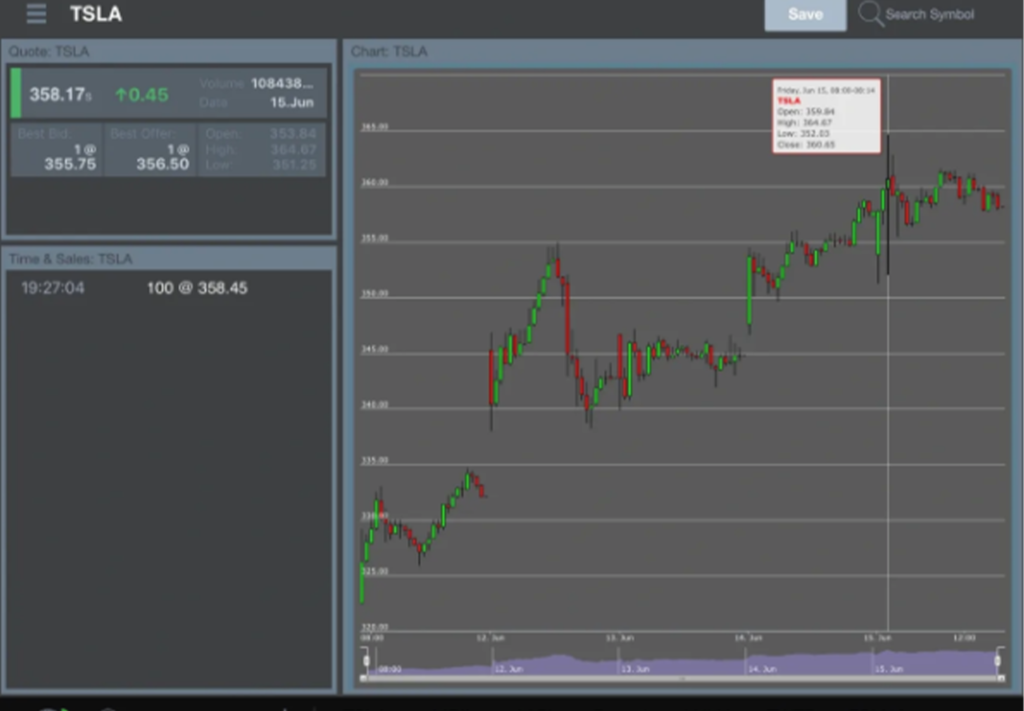Click the 335.00 price axis label

[x=374, y=460]
